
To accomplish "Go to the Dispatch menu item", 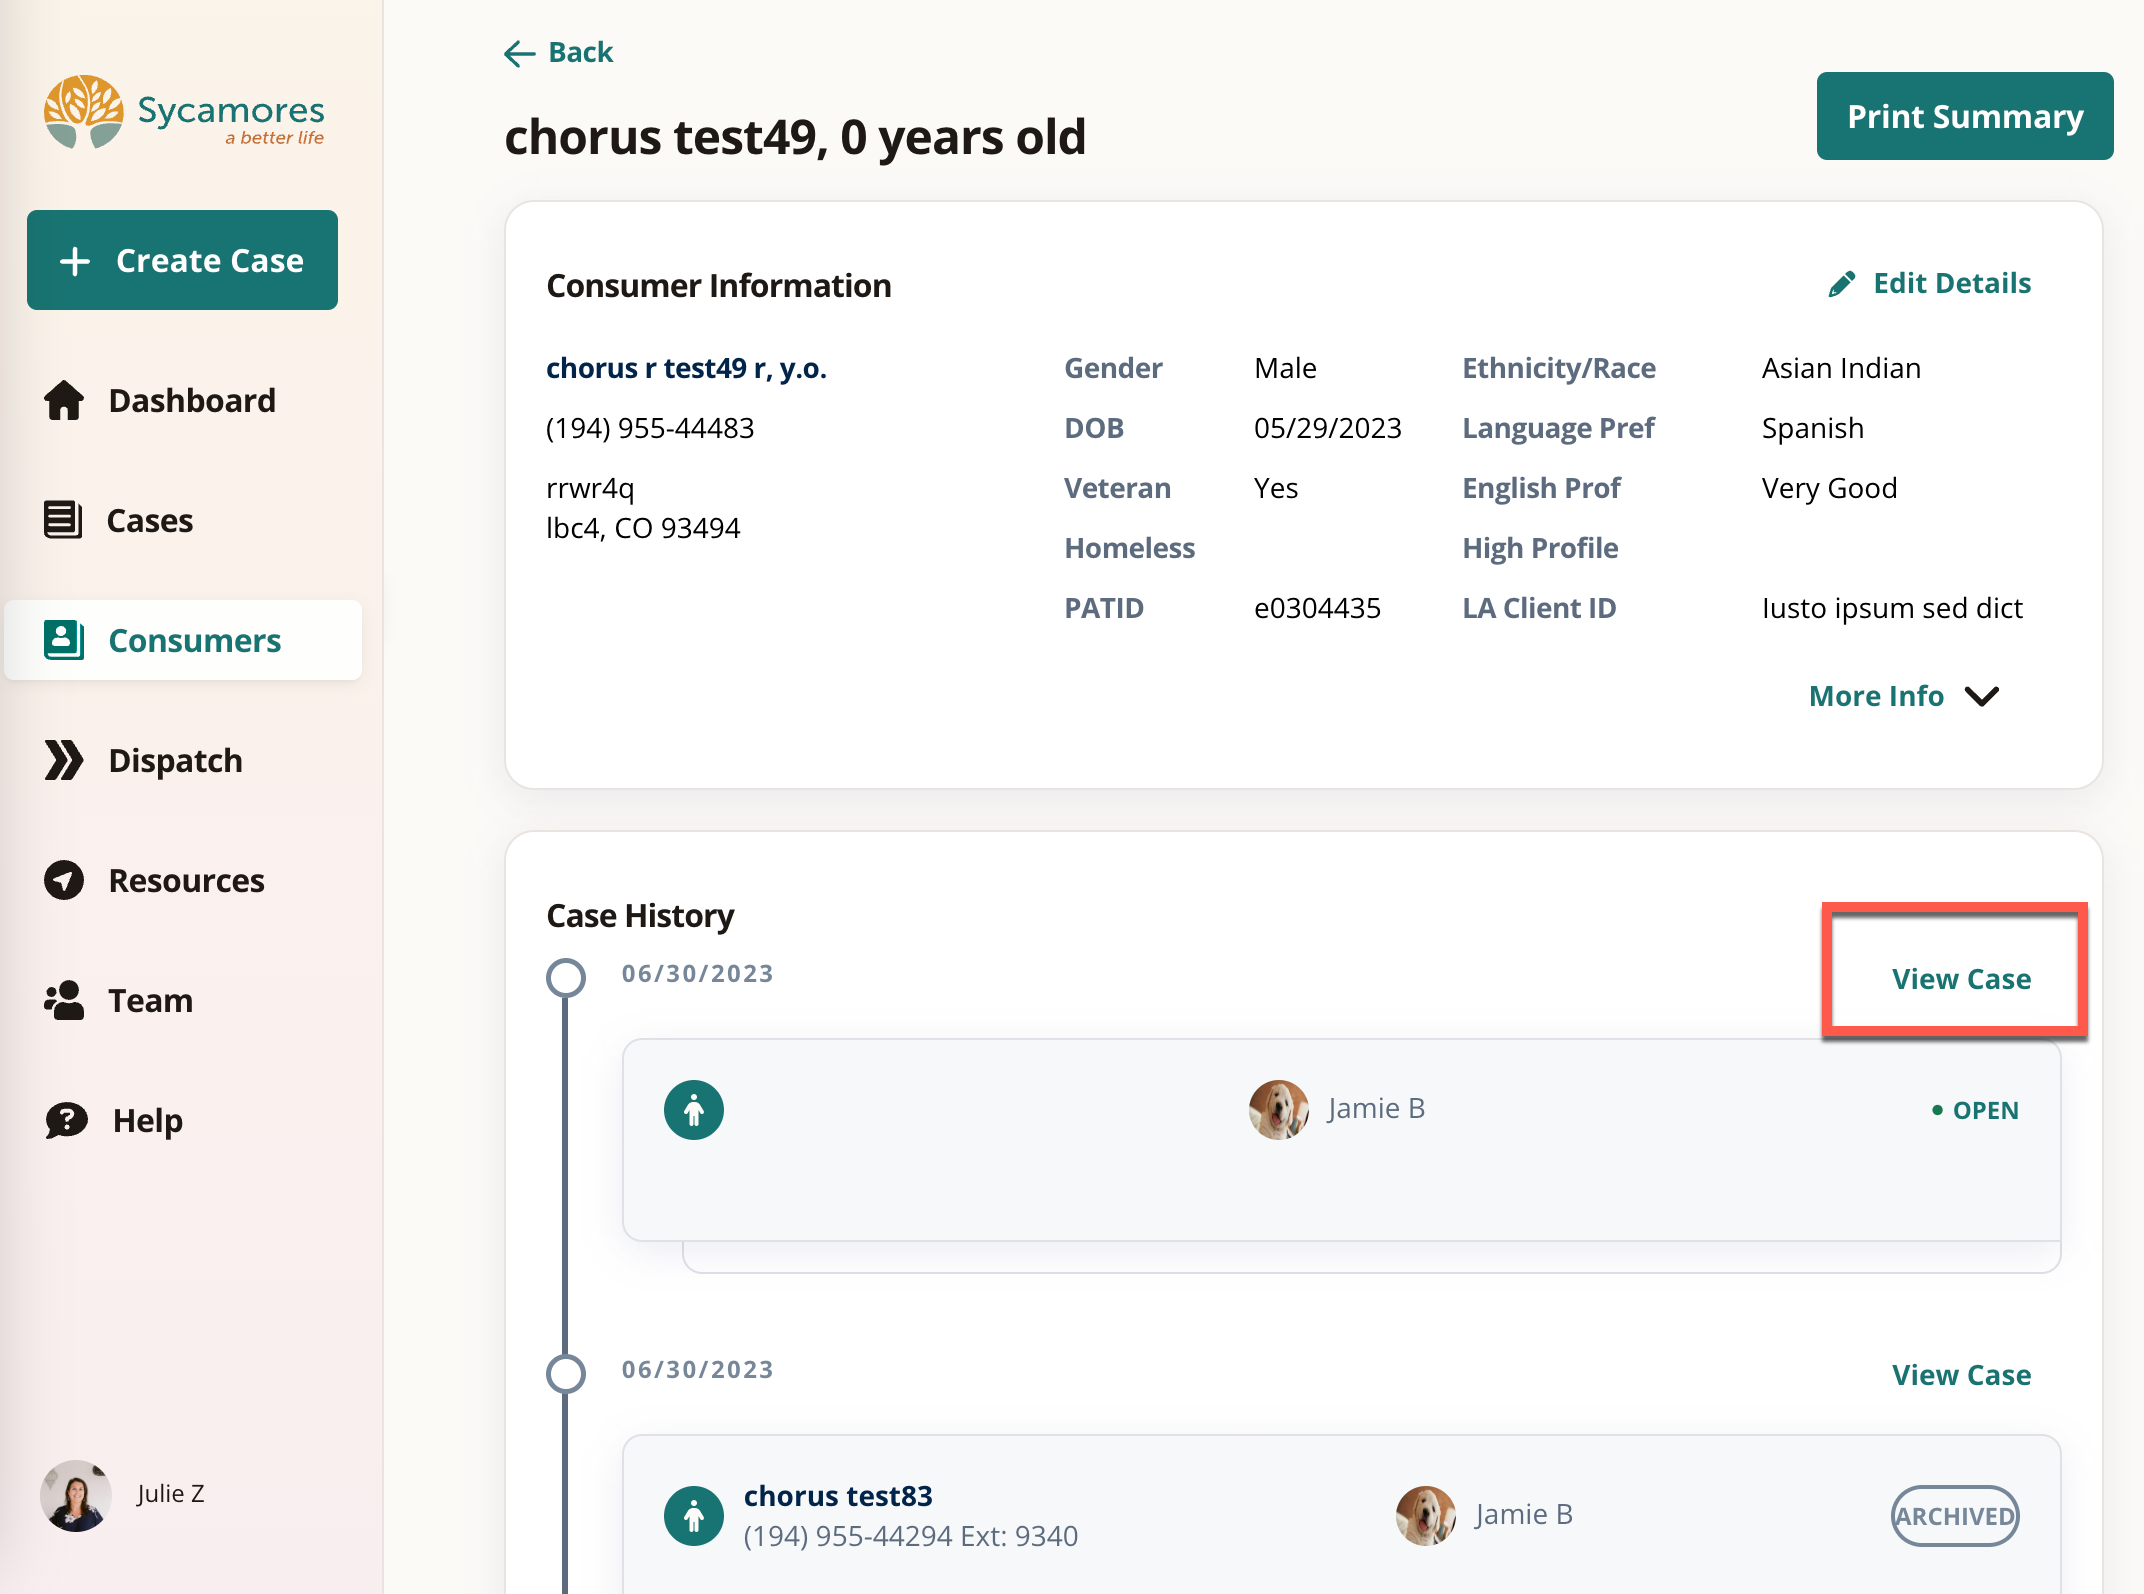I will click(x=183, y=760).
